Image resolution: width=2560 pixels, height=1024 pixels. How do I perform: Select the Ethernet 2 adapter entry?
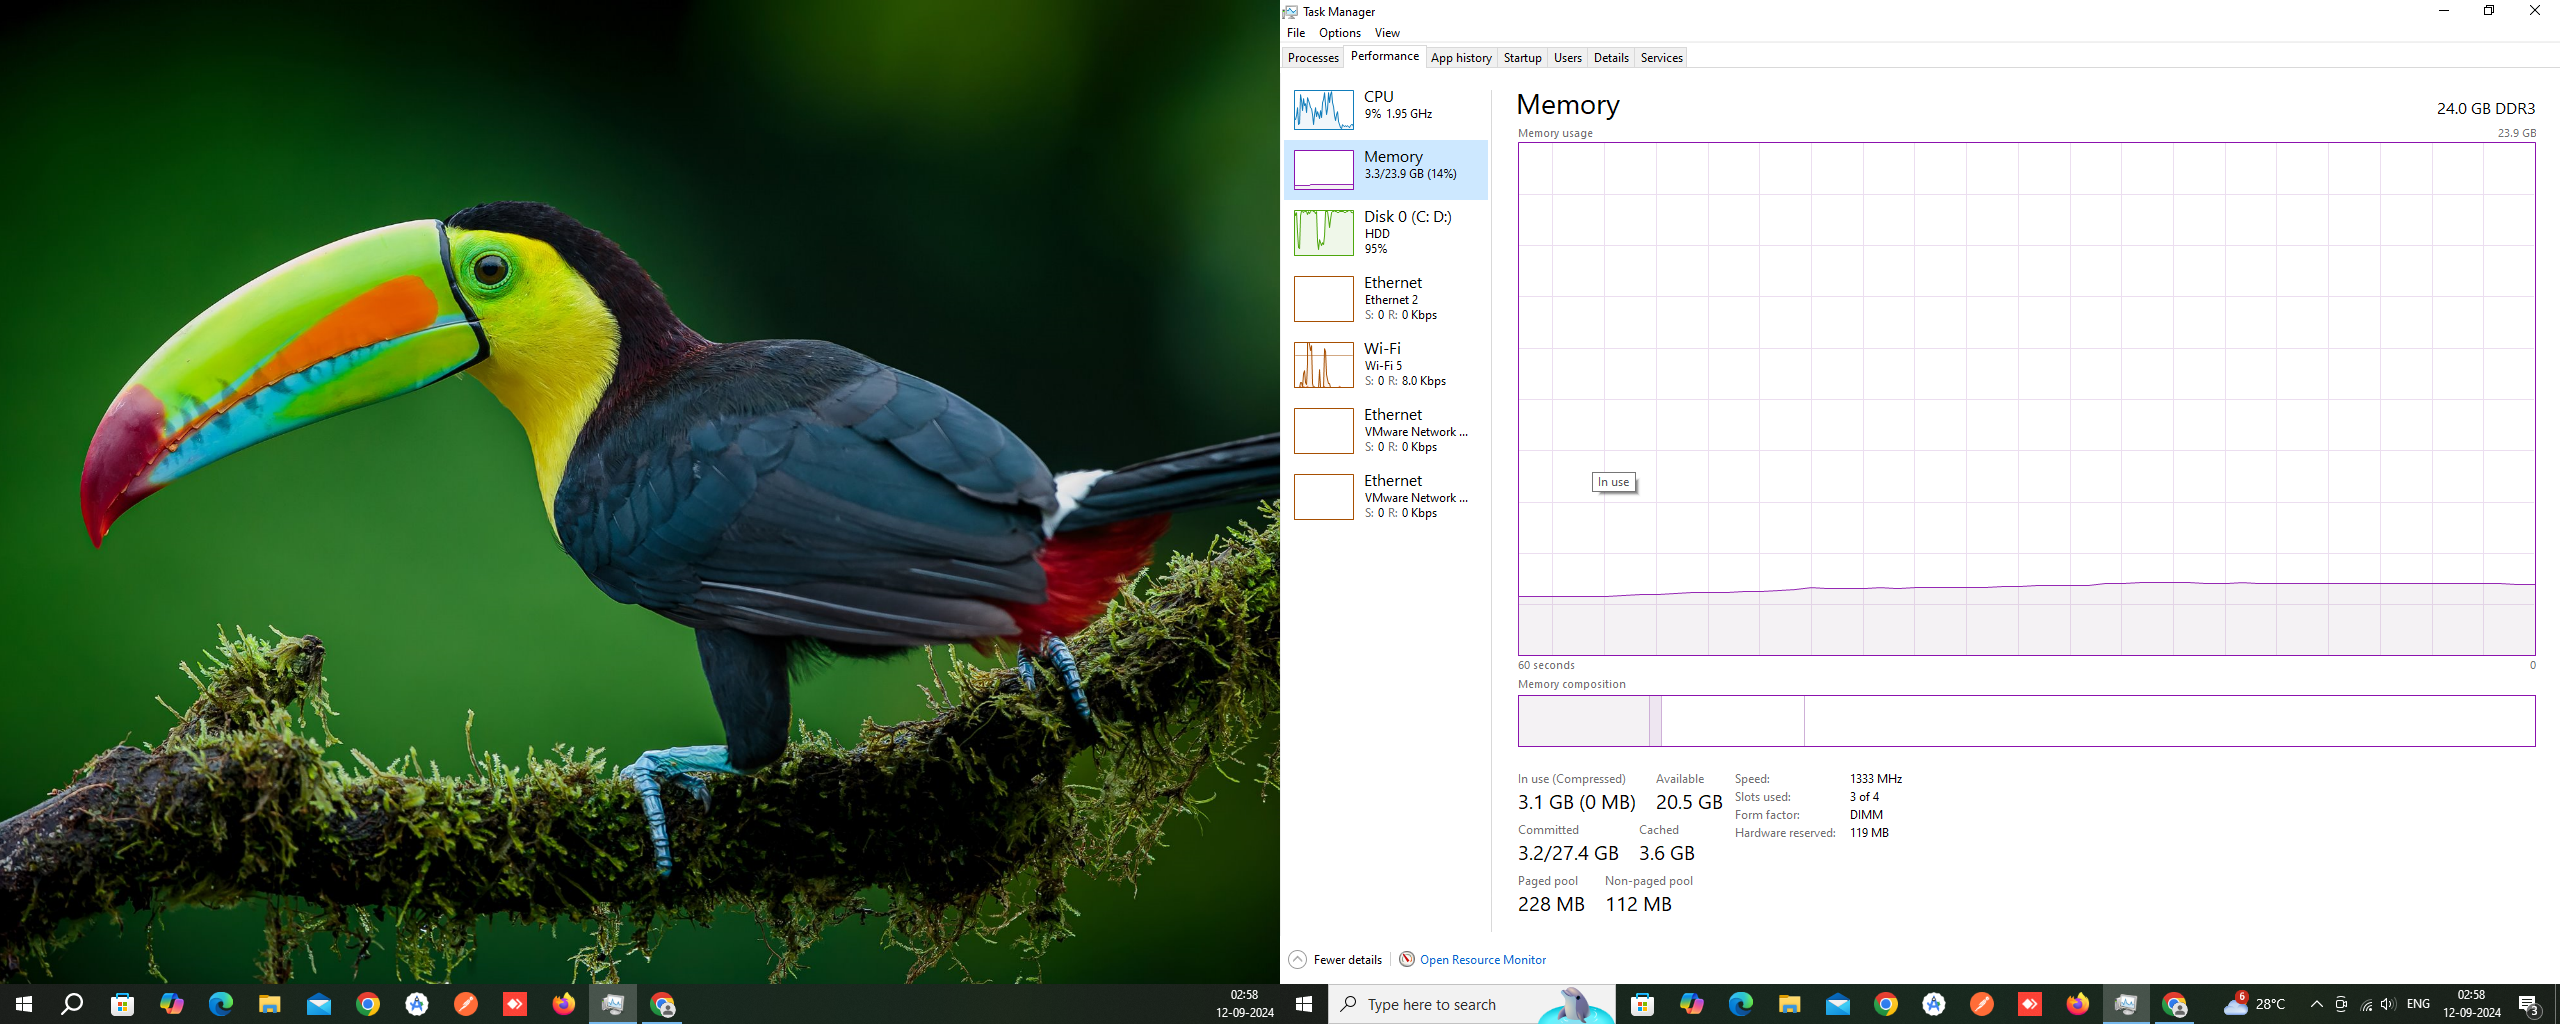(1385, 298)
